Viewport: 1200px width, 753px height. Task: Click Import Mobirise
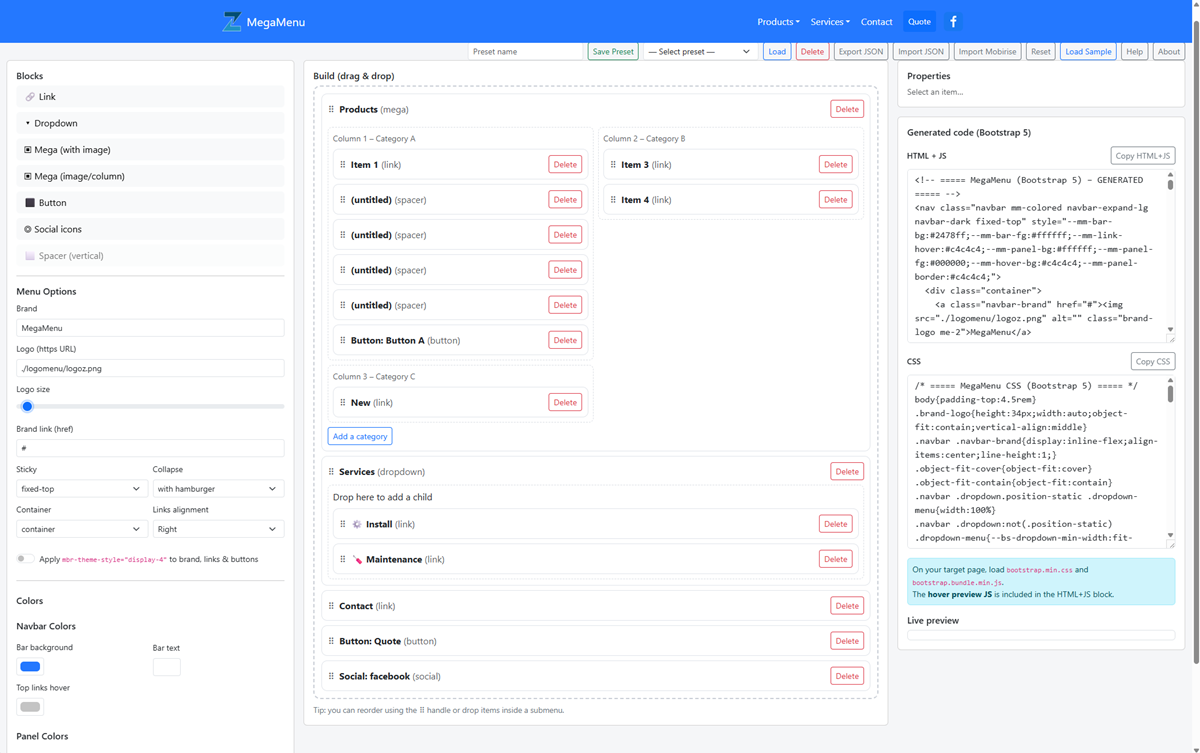tap(987, 51)
